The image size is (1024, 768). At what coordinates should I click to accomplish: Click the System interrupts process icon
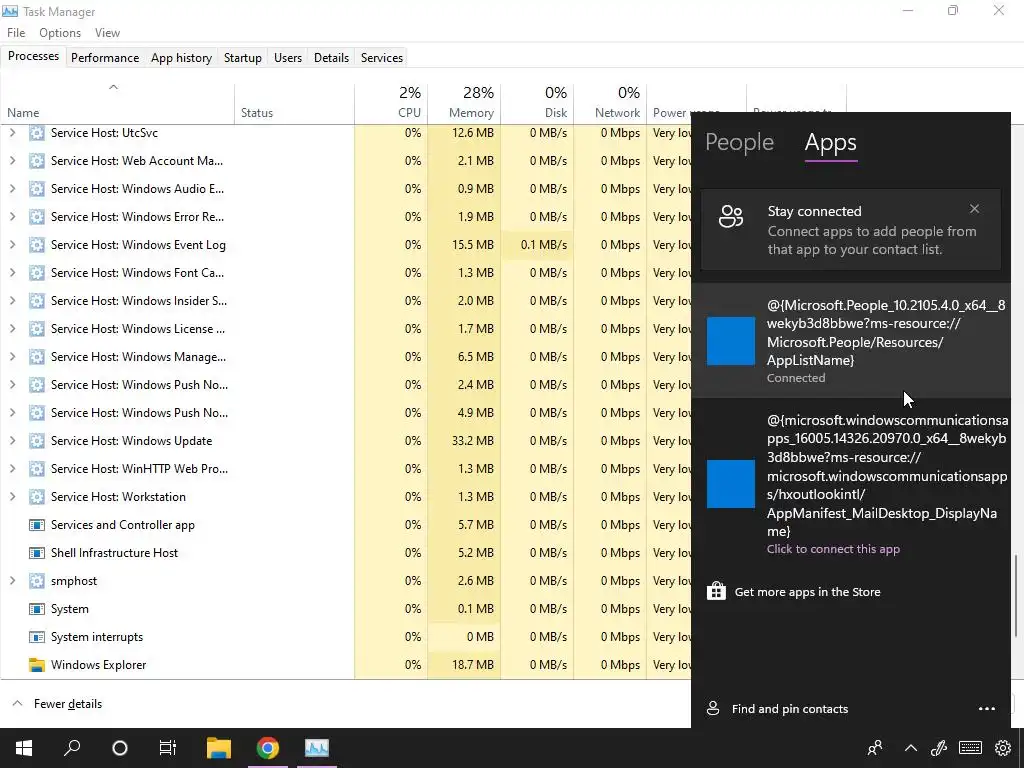37,637
